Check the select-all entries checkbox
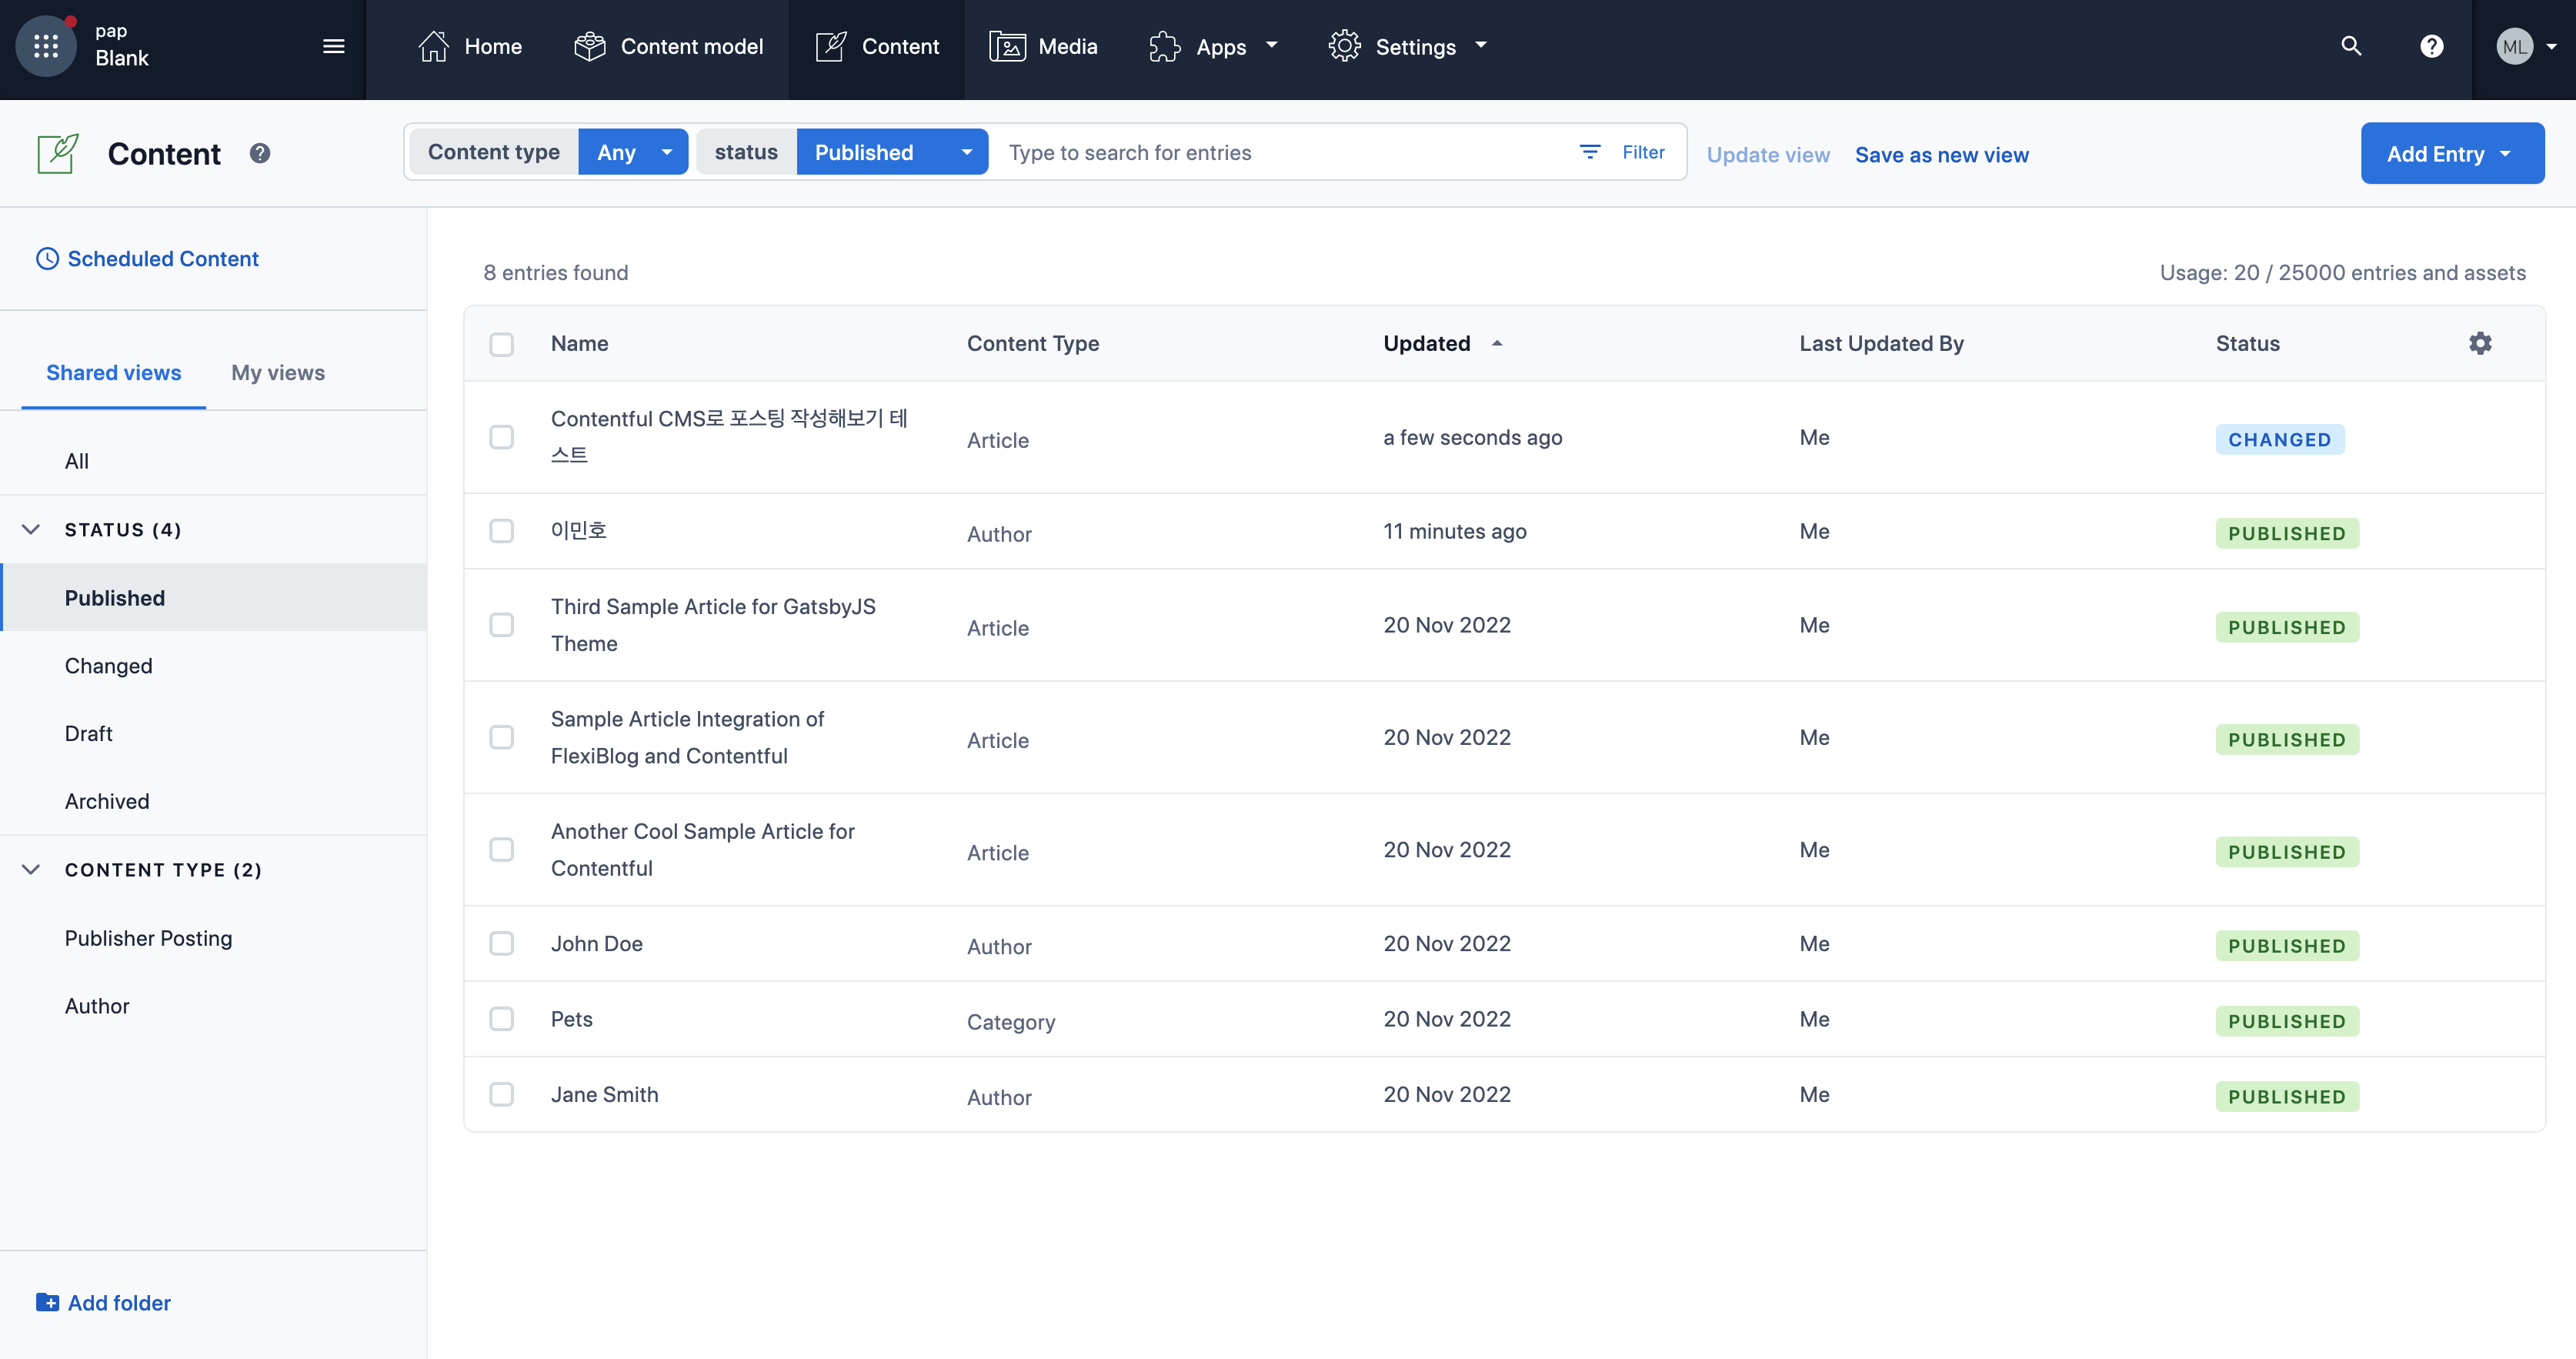The height and width of the screenshot is (1359, 2576). [501, 344]
